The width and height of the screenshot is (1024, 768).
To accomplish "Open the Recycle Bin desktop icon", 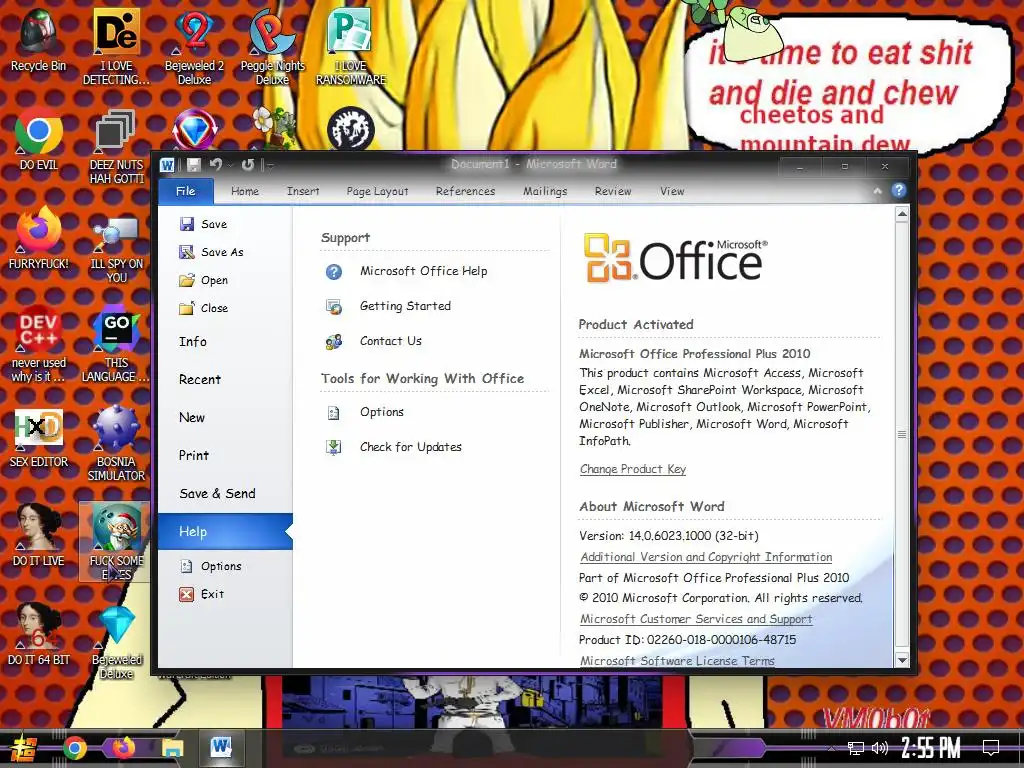I will 38,40.
